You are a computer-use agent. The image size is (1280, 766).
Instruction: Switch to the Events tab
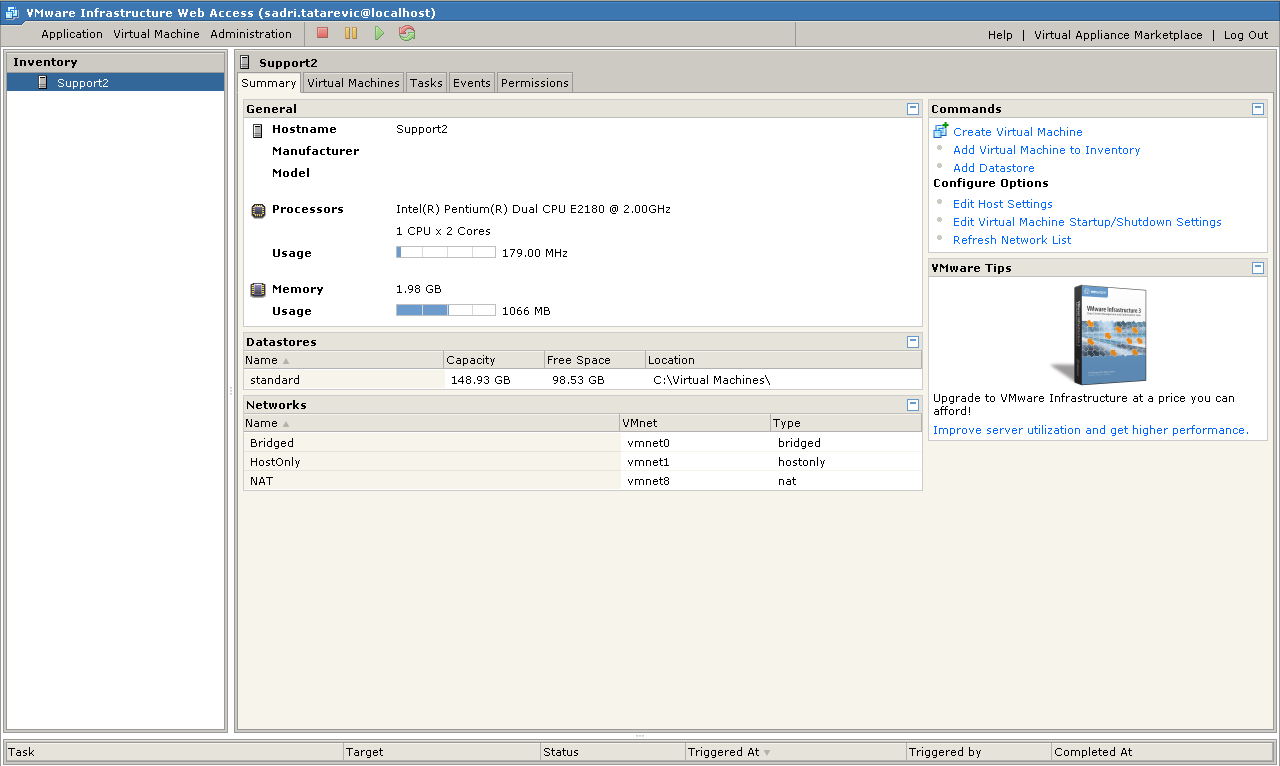click(x=472, y=83)
